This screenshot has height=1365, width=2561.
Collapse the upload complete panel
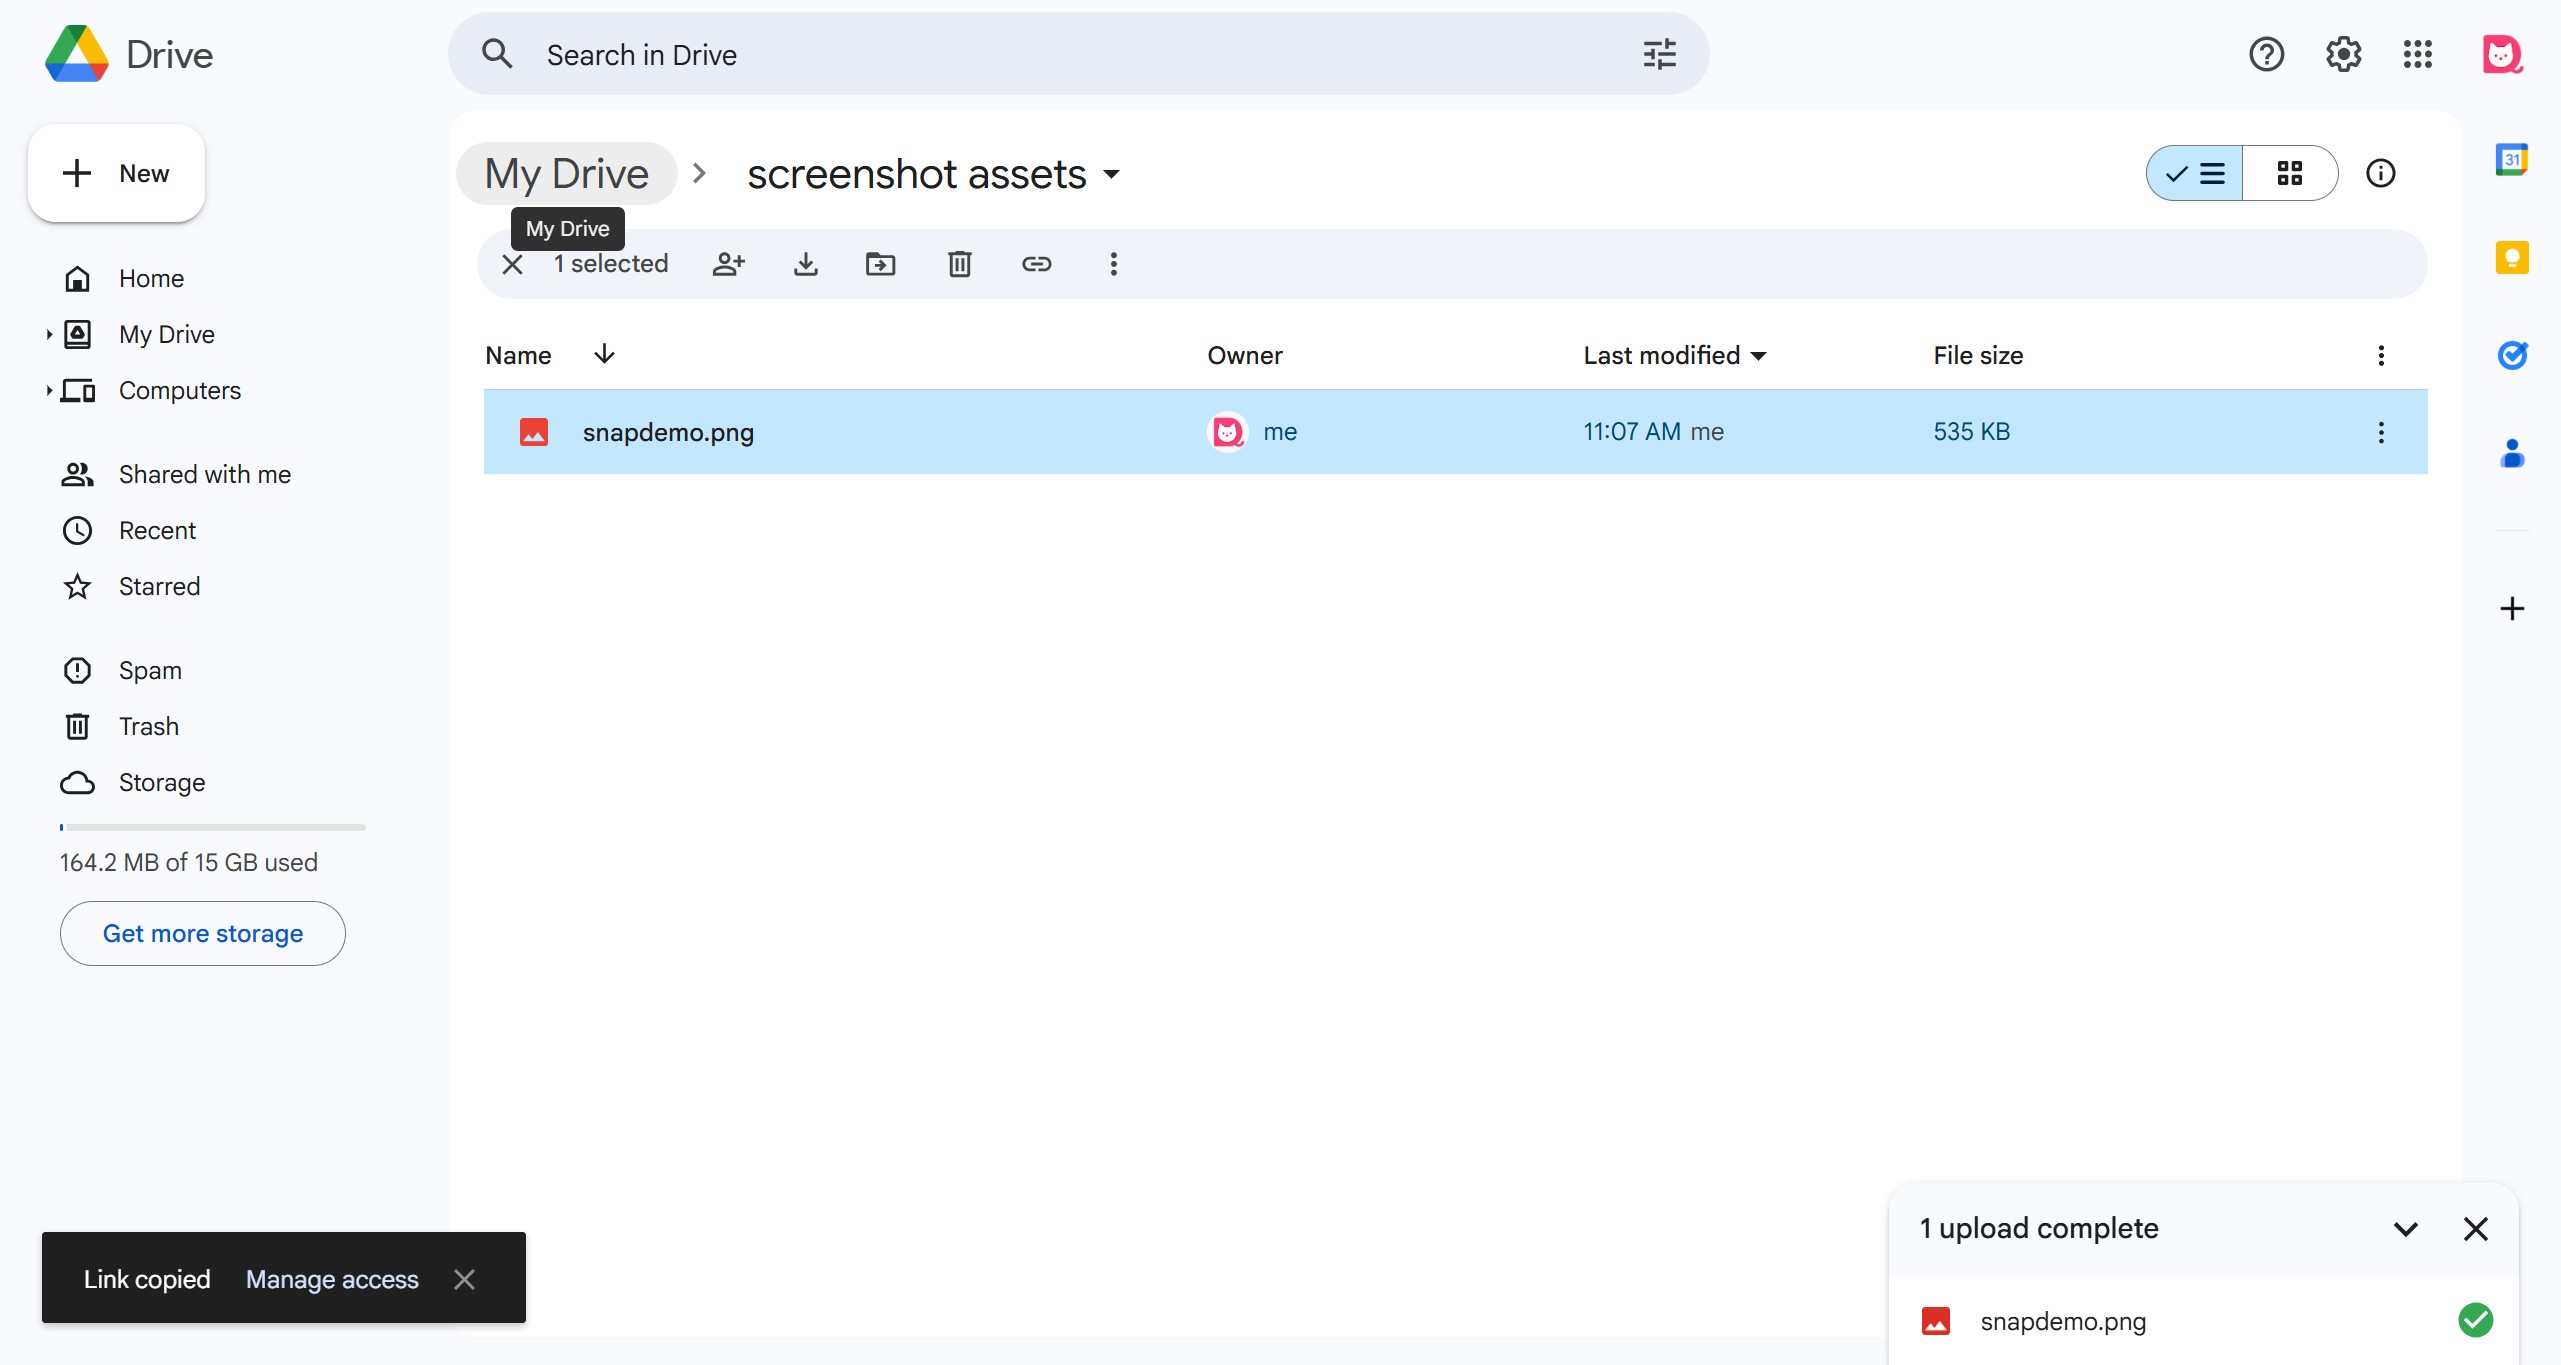2406,1229
